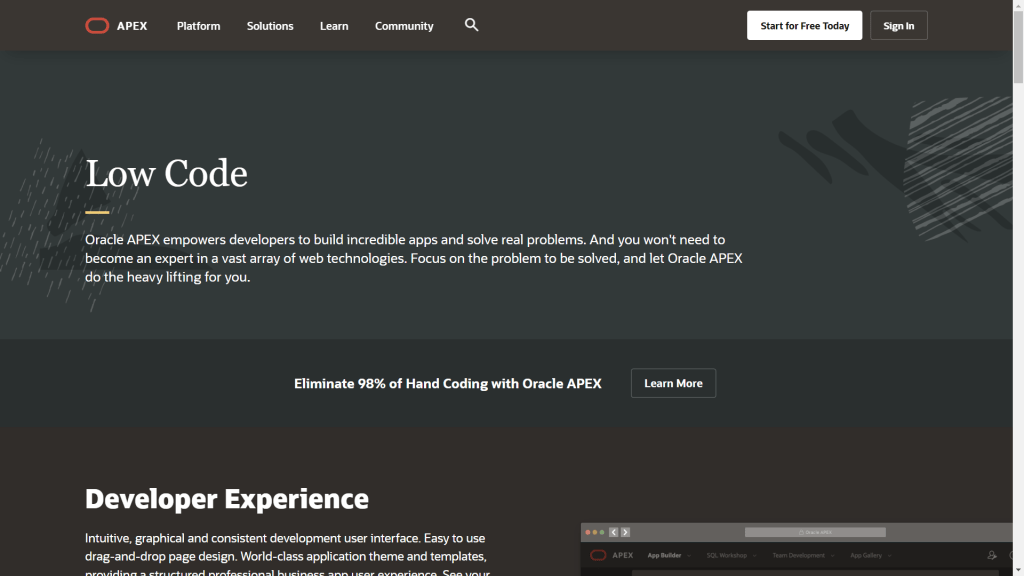Open the Platform menu
This screenshot has width=1024, height=576.
tap(198, 25)
